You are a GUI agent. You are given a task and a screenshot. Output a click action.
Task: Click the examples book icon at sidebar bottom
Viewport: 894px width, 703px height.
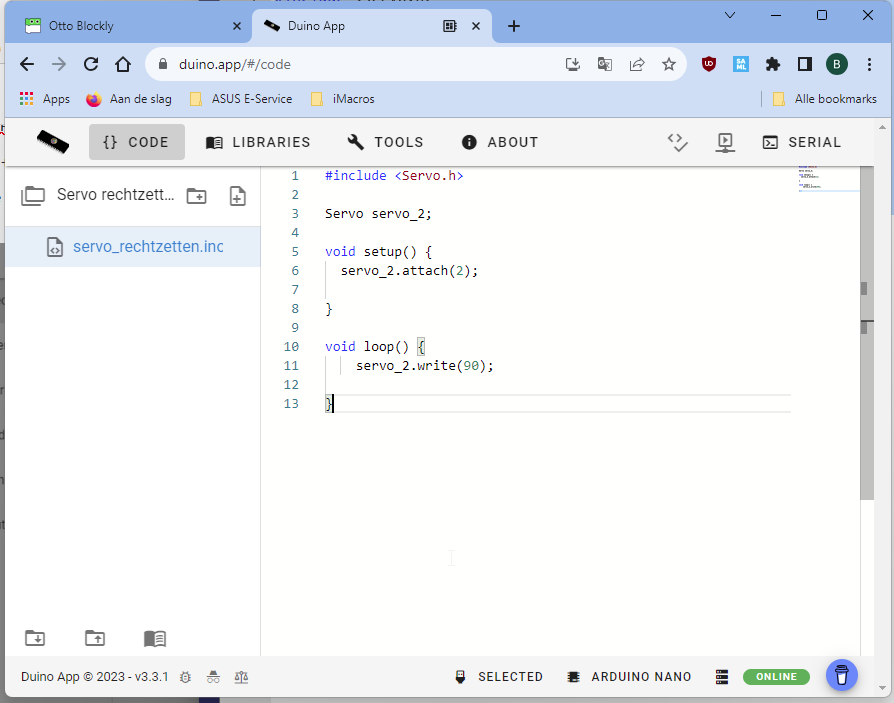(154, 638)
